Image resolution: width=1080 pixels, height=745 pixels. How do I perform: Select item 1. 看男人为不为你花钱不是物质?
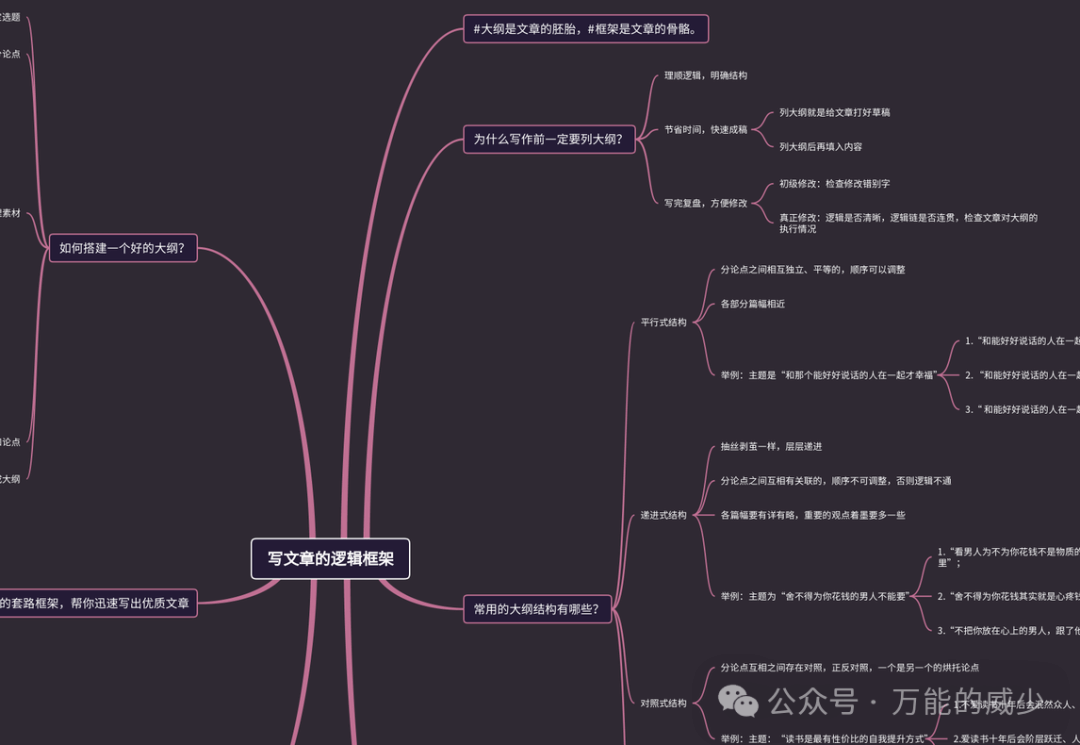click(1008, 557)
